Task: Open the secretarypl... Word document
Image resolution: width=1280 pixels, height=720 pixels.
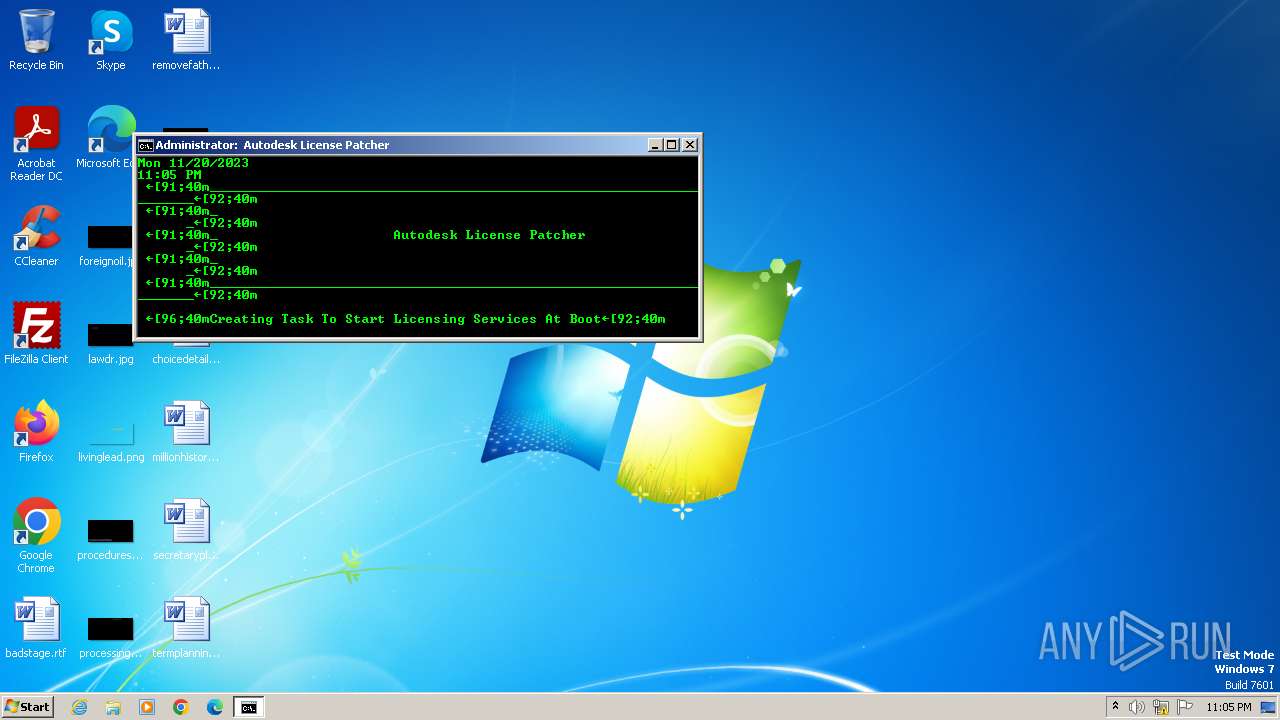Action: click(x=186, y=530)
